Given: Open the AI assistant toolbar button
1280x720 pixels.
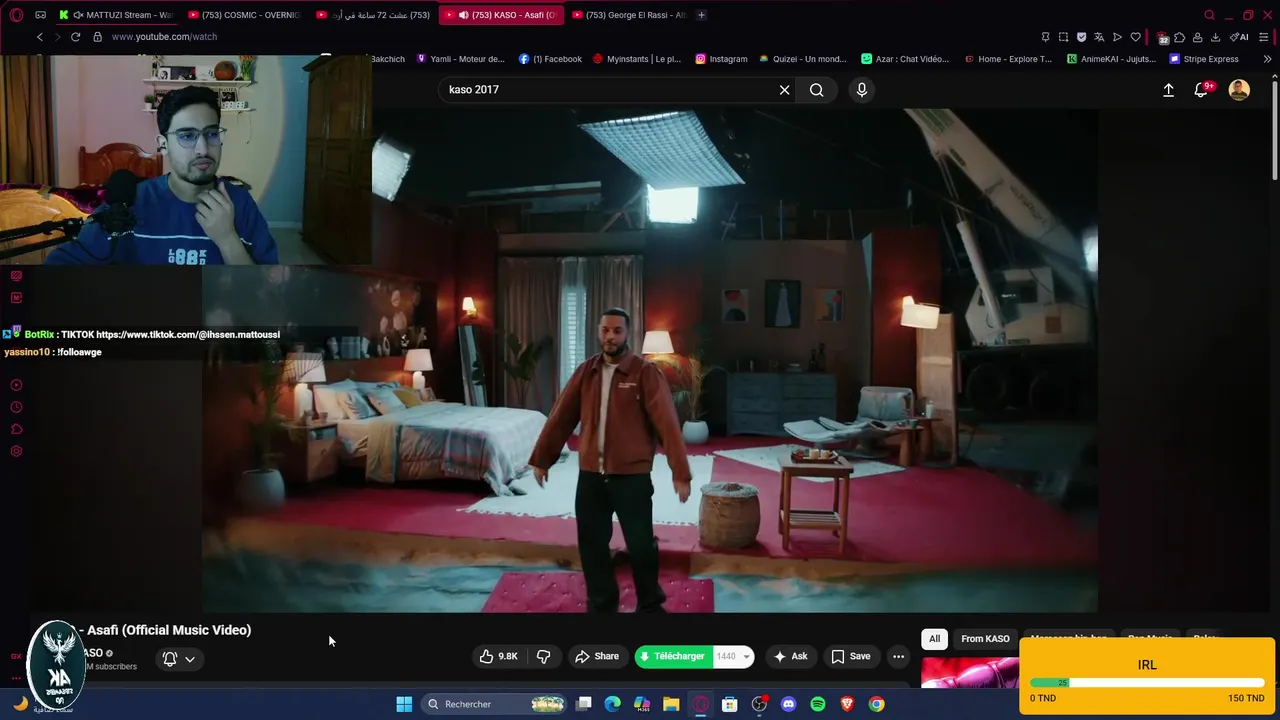Looking at the screenshot, I should [x=1239, y=37].
